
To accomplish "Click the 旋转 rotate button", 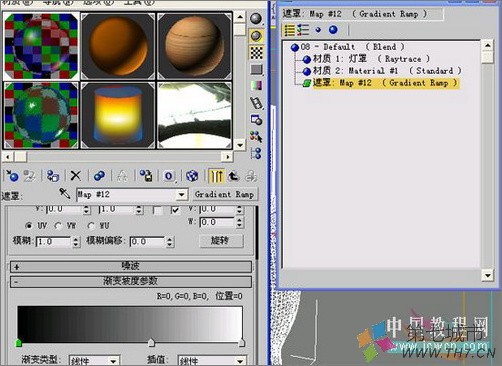I will point(221,240).
